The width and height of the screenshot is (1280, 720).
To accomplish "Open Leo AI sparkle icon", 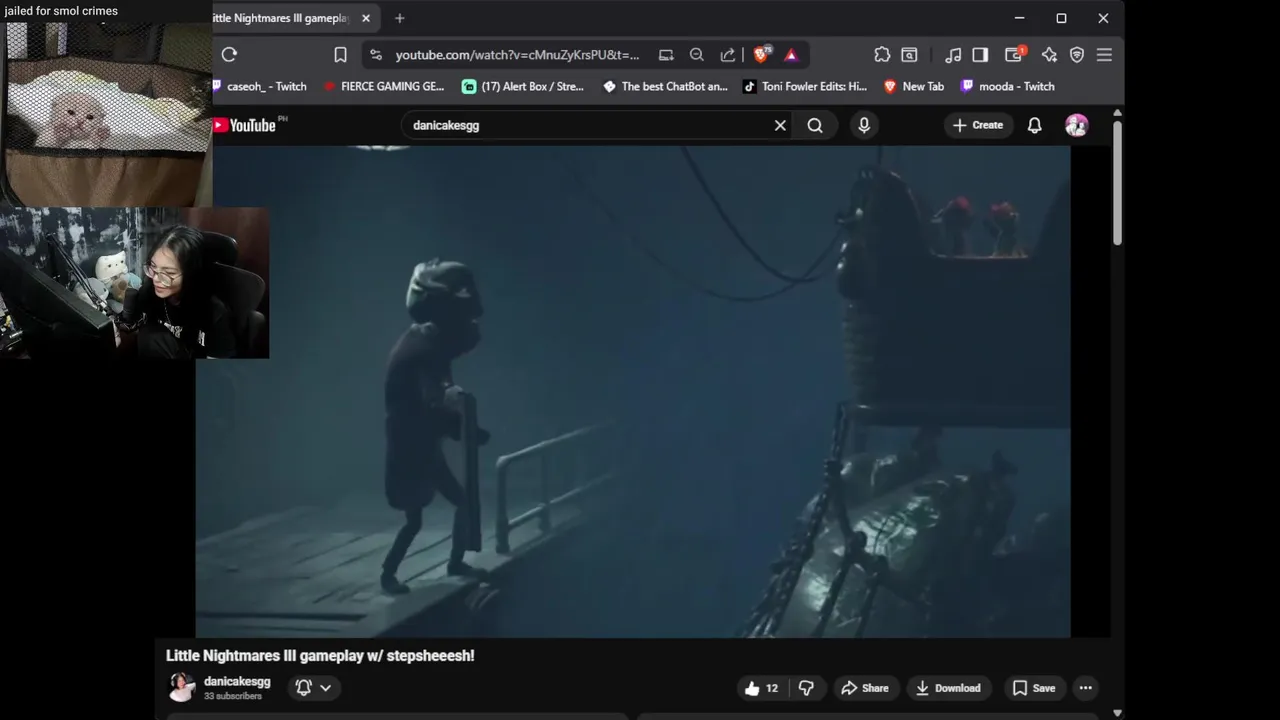I will tap(1049, 55).
